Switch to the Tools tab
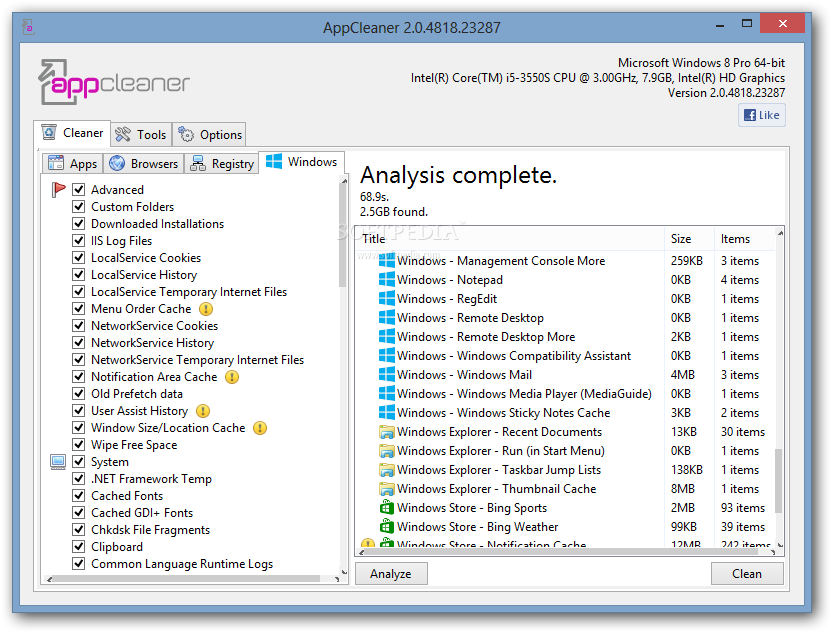The height and width of the screenshot is (633, 832). click(141, 135)
